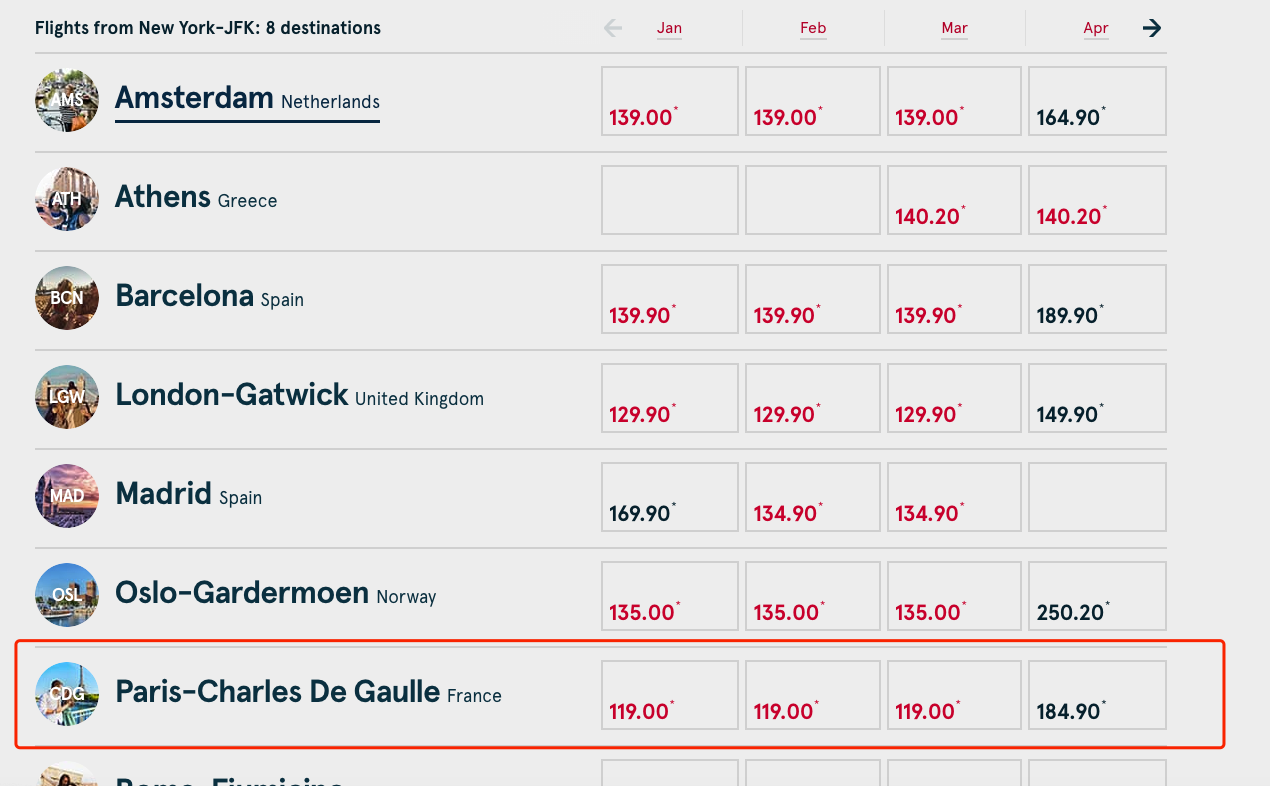Click the CDG Paris circular airport image

point(67,694)
